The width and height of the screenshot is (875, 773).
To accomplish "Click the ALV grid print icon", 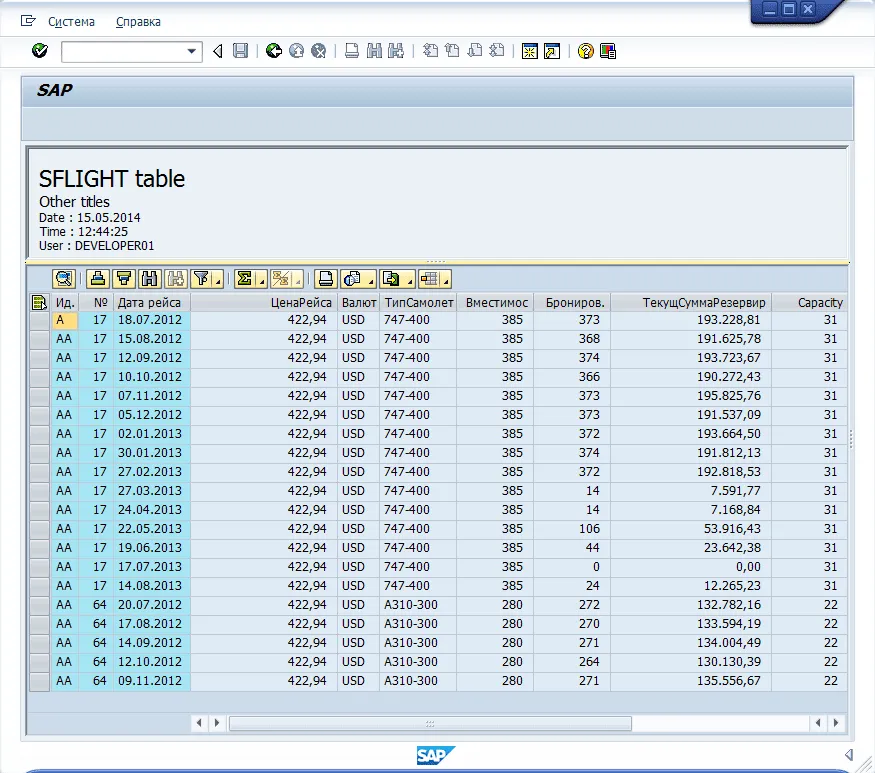I will pyautogui.click(x=325, y=279).
